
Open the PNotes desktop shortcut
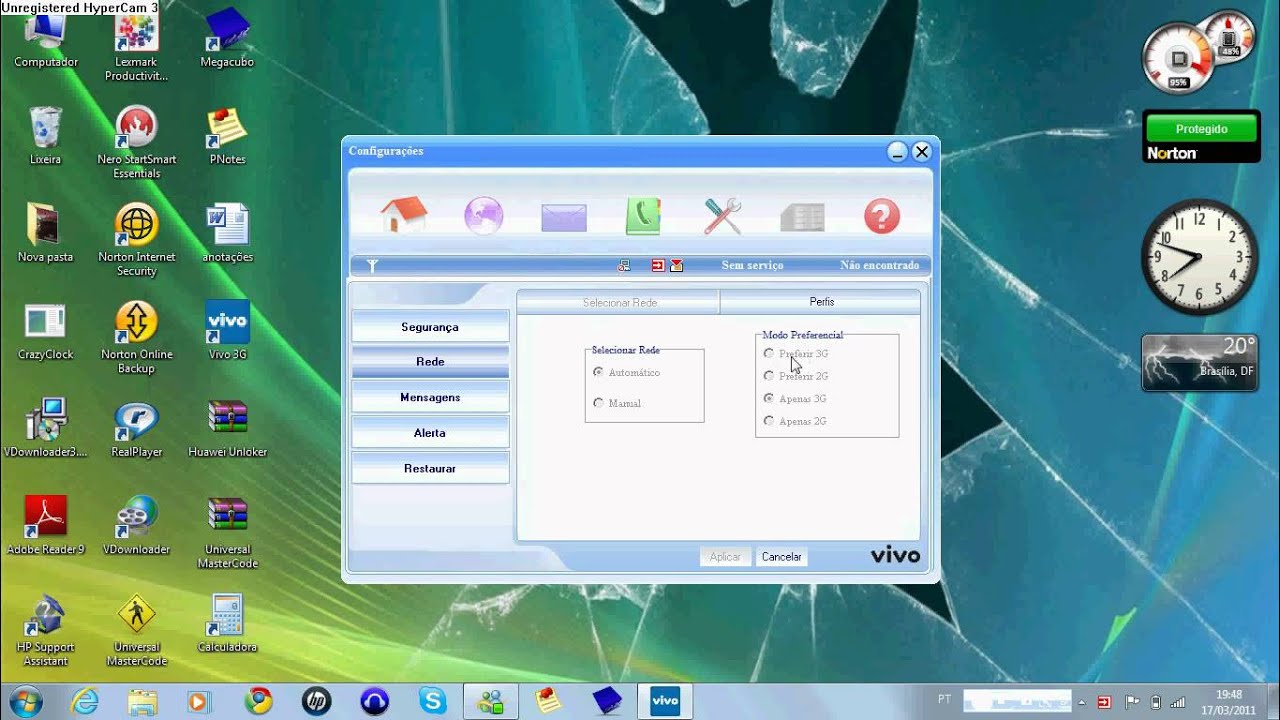(227, 136)
